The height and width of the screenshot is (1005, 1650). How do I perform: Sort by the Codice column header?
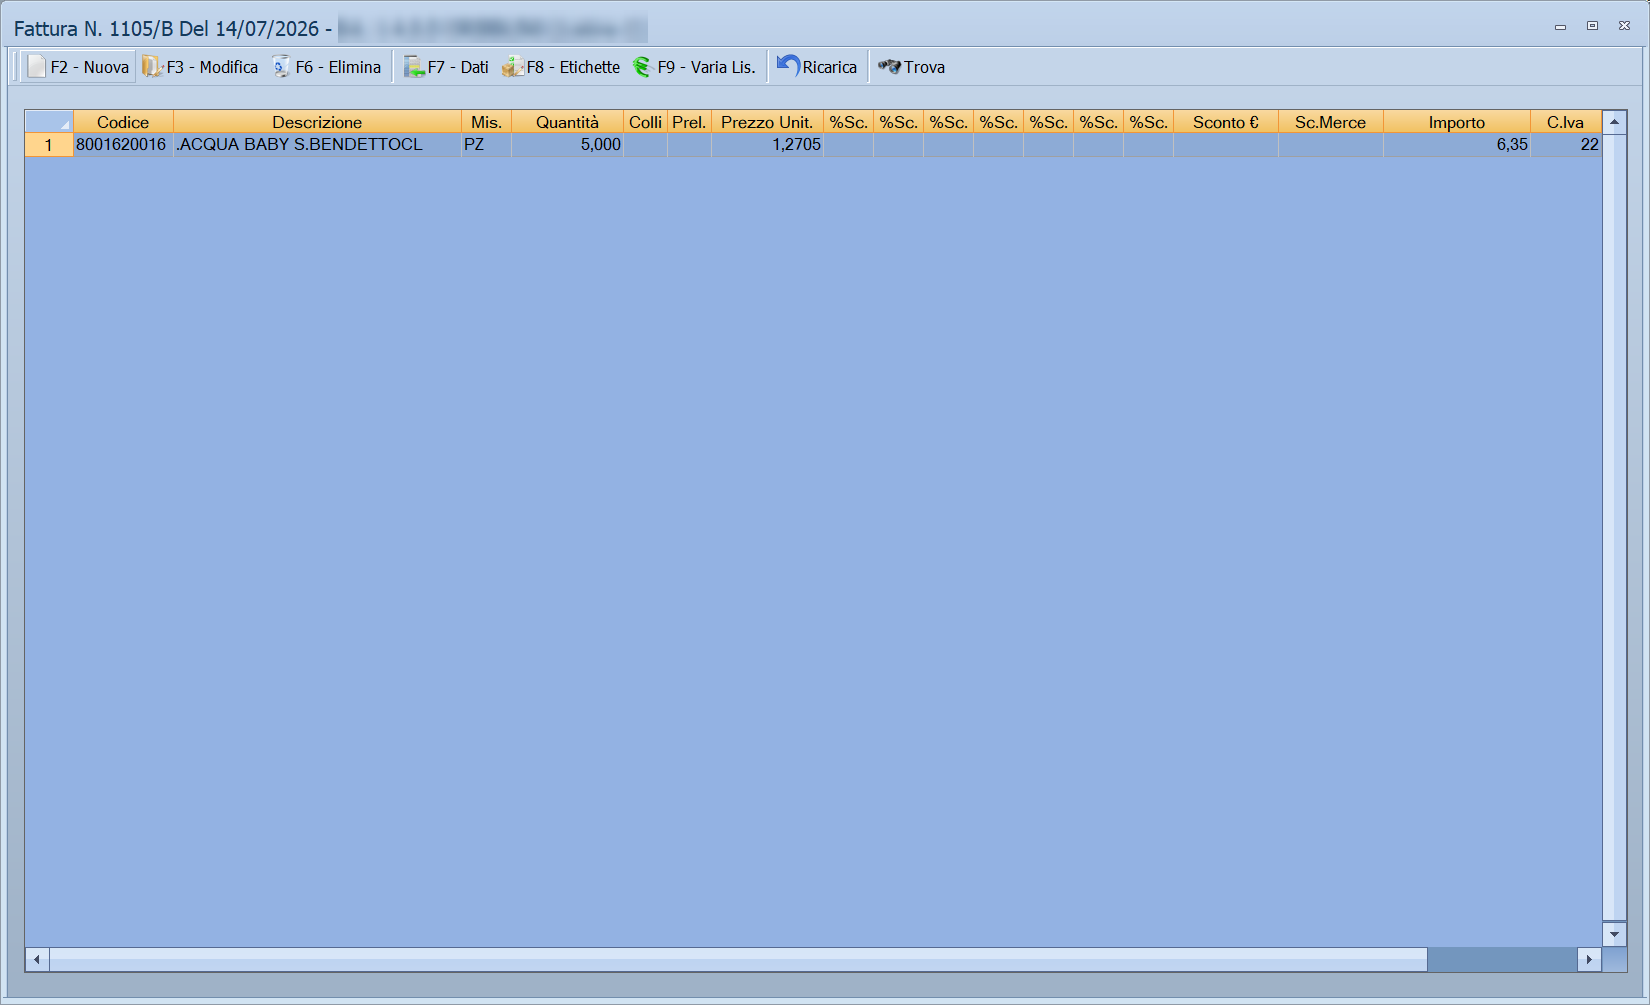coord(123,122)
